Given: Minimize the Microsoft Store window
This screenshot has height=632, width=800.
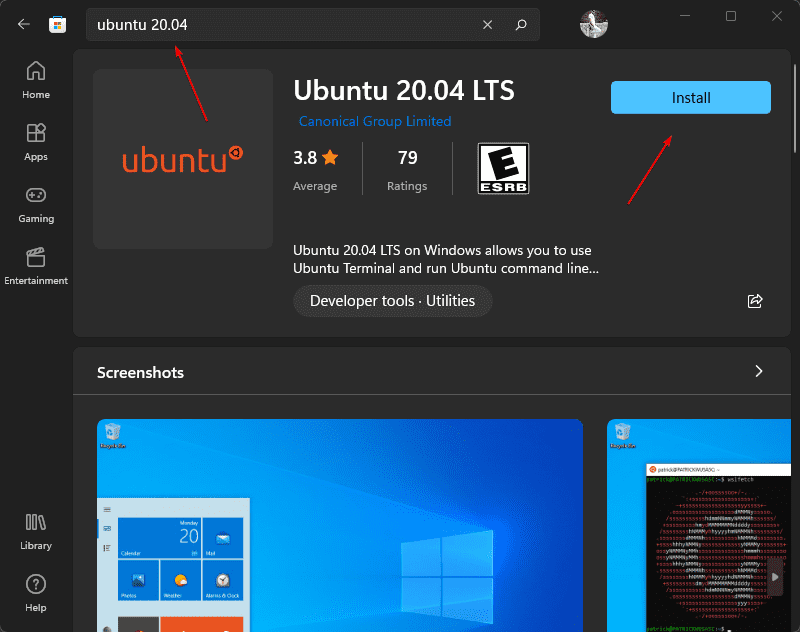Looking at the screenshot, I should 685,16.
